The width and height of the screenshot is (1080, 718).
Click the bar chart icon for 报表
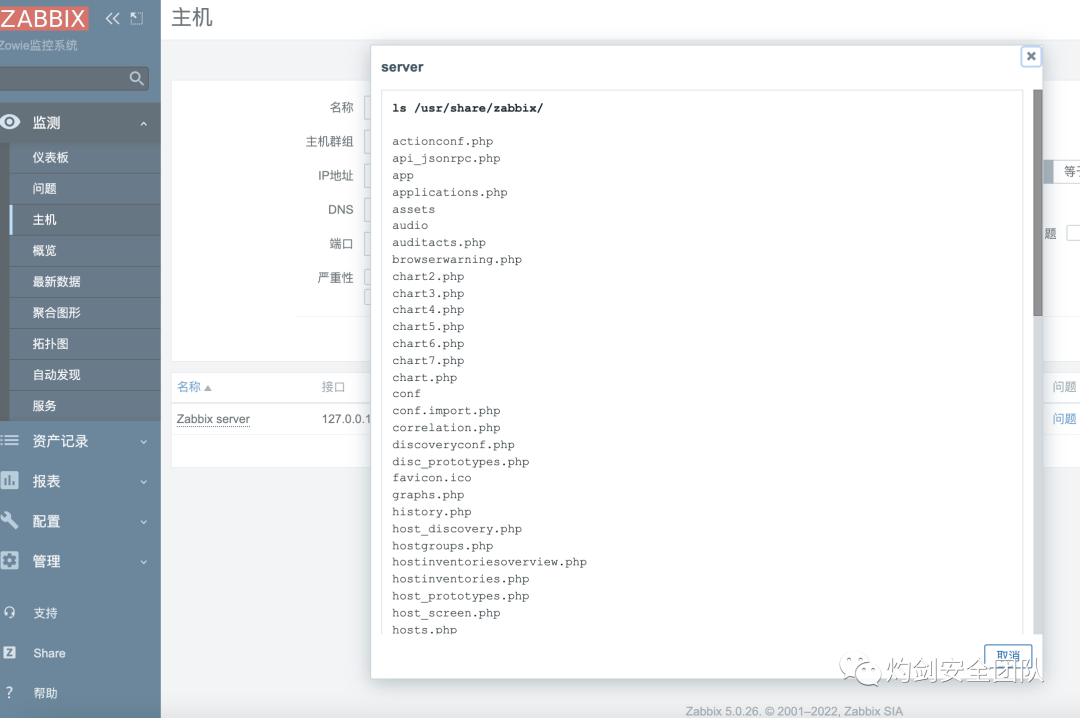(x=10, y=480)
